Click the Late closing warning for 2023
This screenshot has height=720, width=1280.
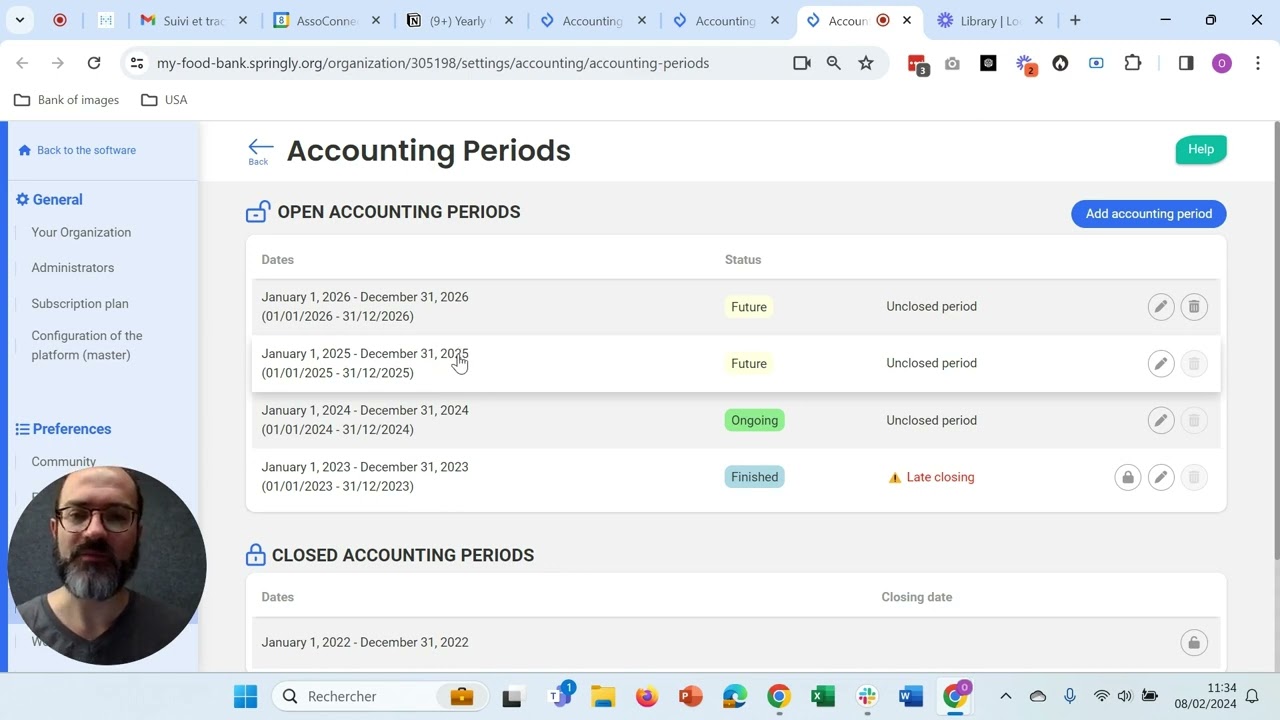[931, 477]
